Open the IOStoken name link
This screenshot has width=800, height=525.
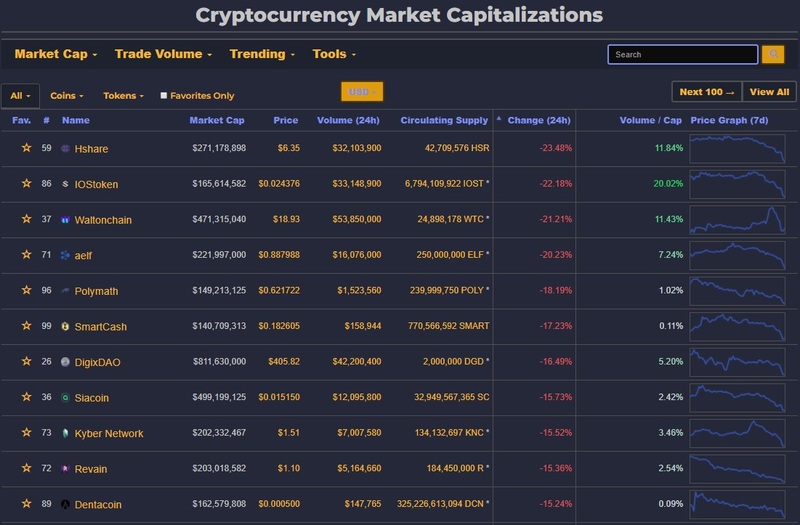96,184
